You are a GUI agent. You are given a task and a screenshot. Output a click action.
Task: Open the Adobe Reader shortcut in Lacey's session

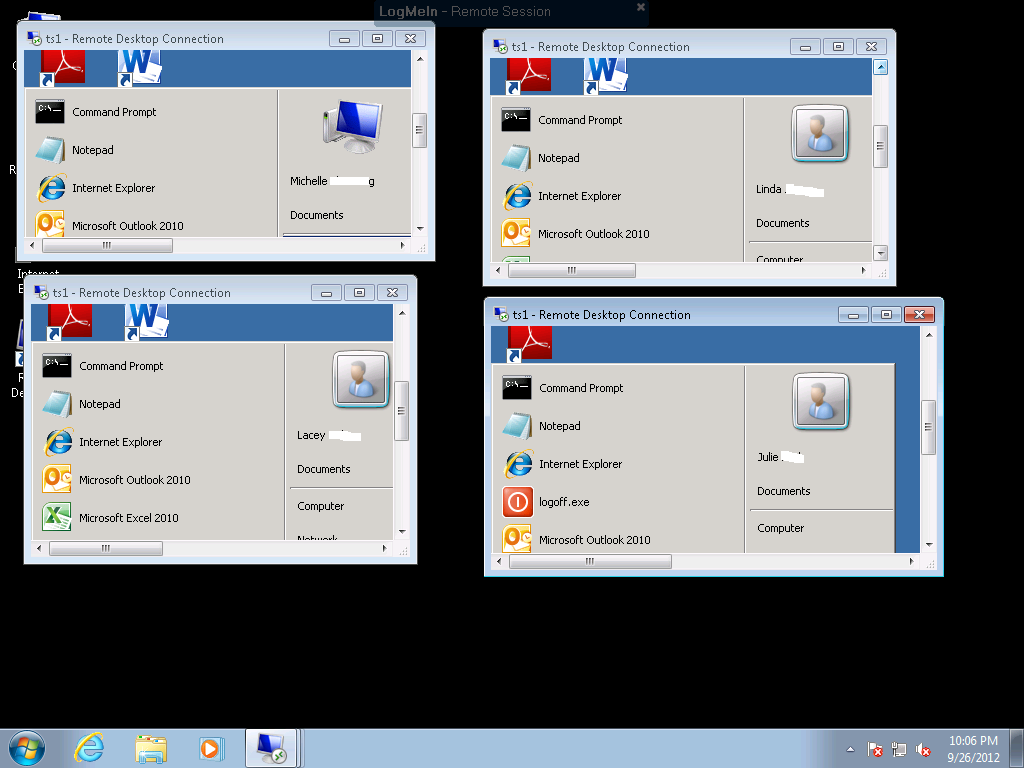tap(70, 320)
